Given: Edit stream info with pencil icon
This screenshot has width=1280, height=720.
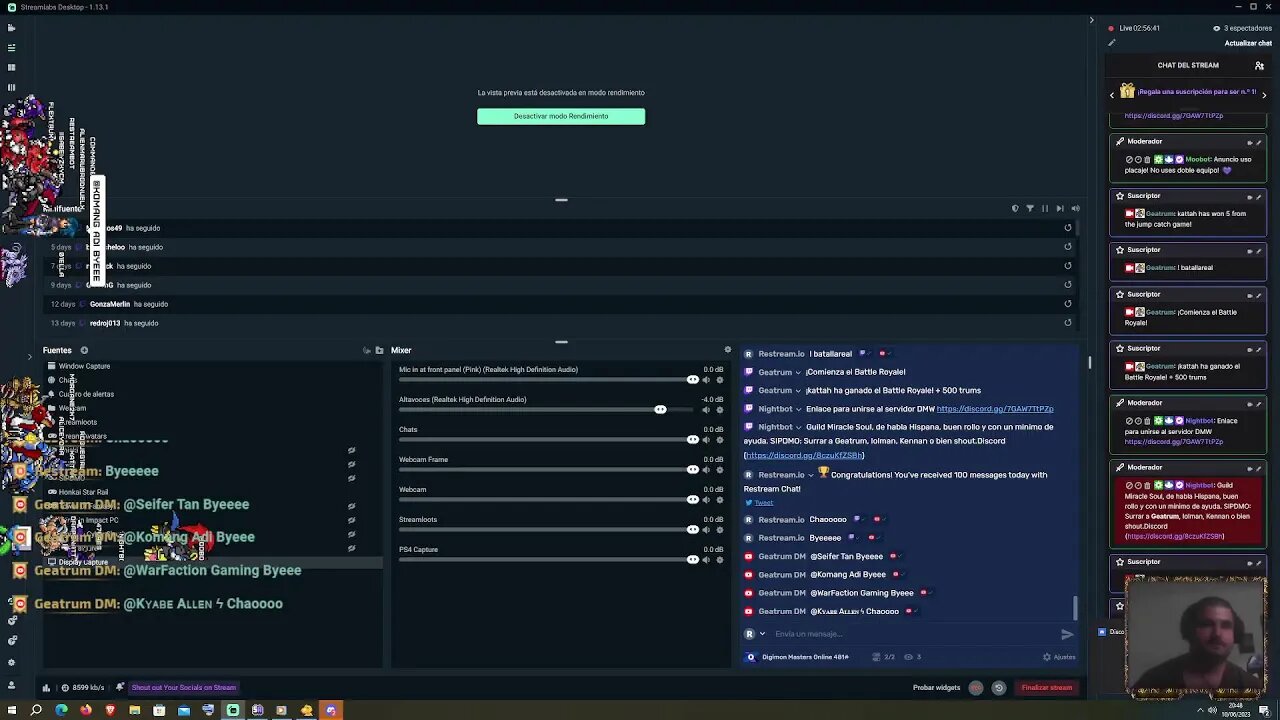Looking at the screenshot, I should pos(1111,43).
